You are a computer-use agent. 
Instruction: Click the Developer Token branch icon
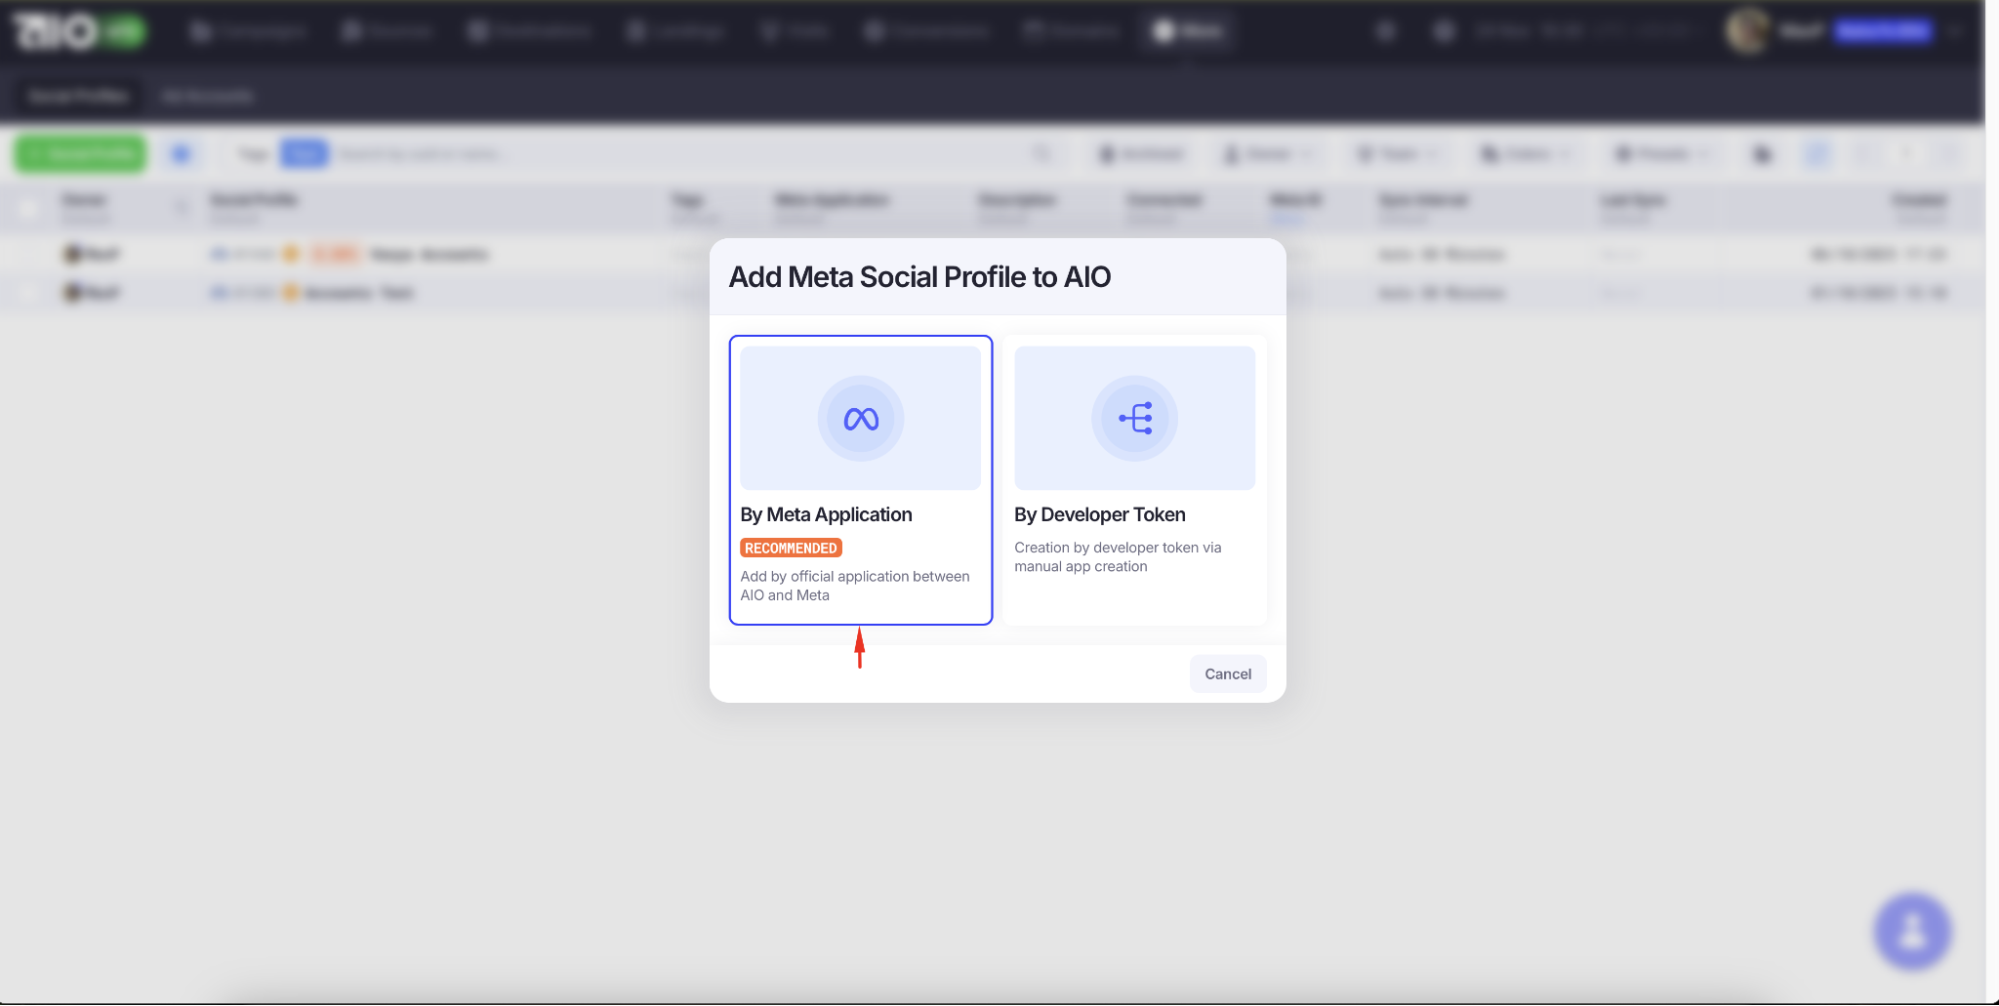pos(1134,418)
